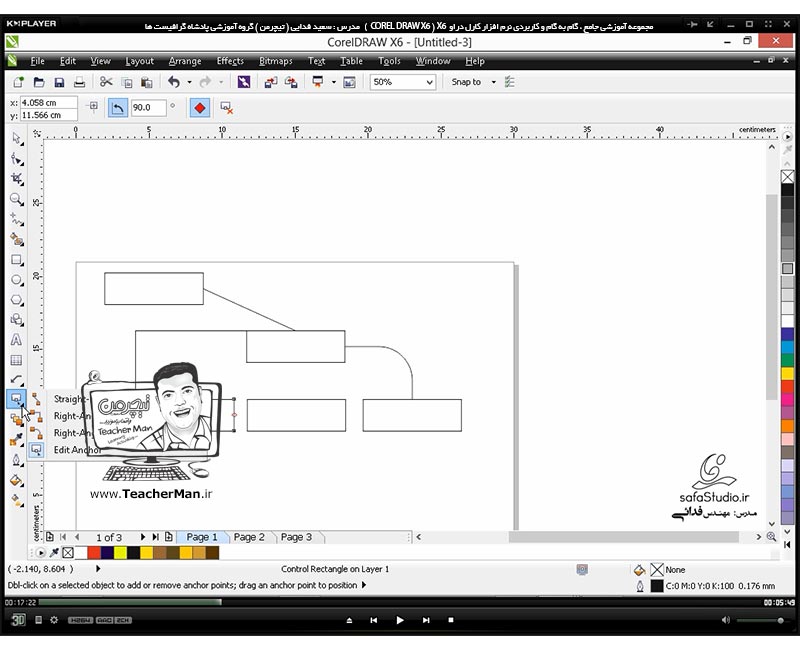Click Save disk icon
Image resolution: width=800 pixels, height=650 pixels.
[59, 82]
